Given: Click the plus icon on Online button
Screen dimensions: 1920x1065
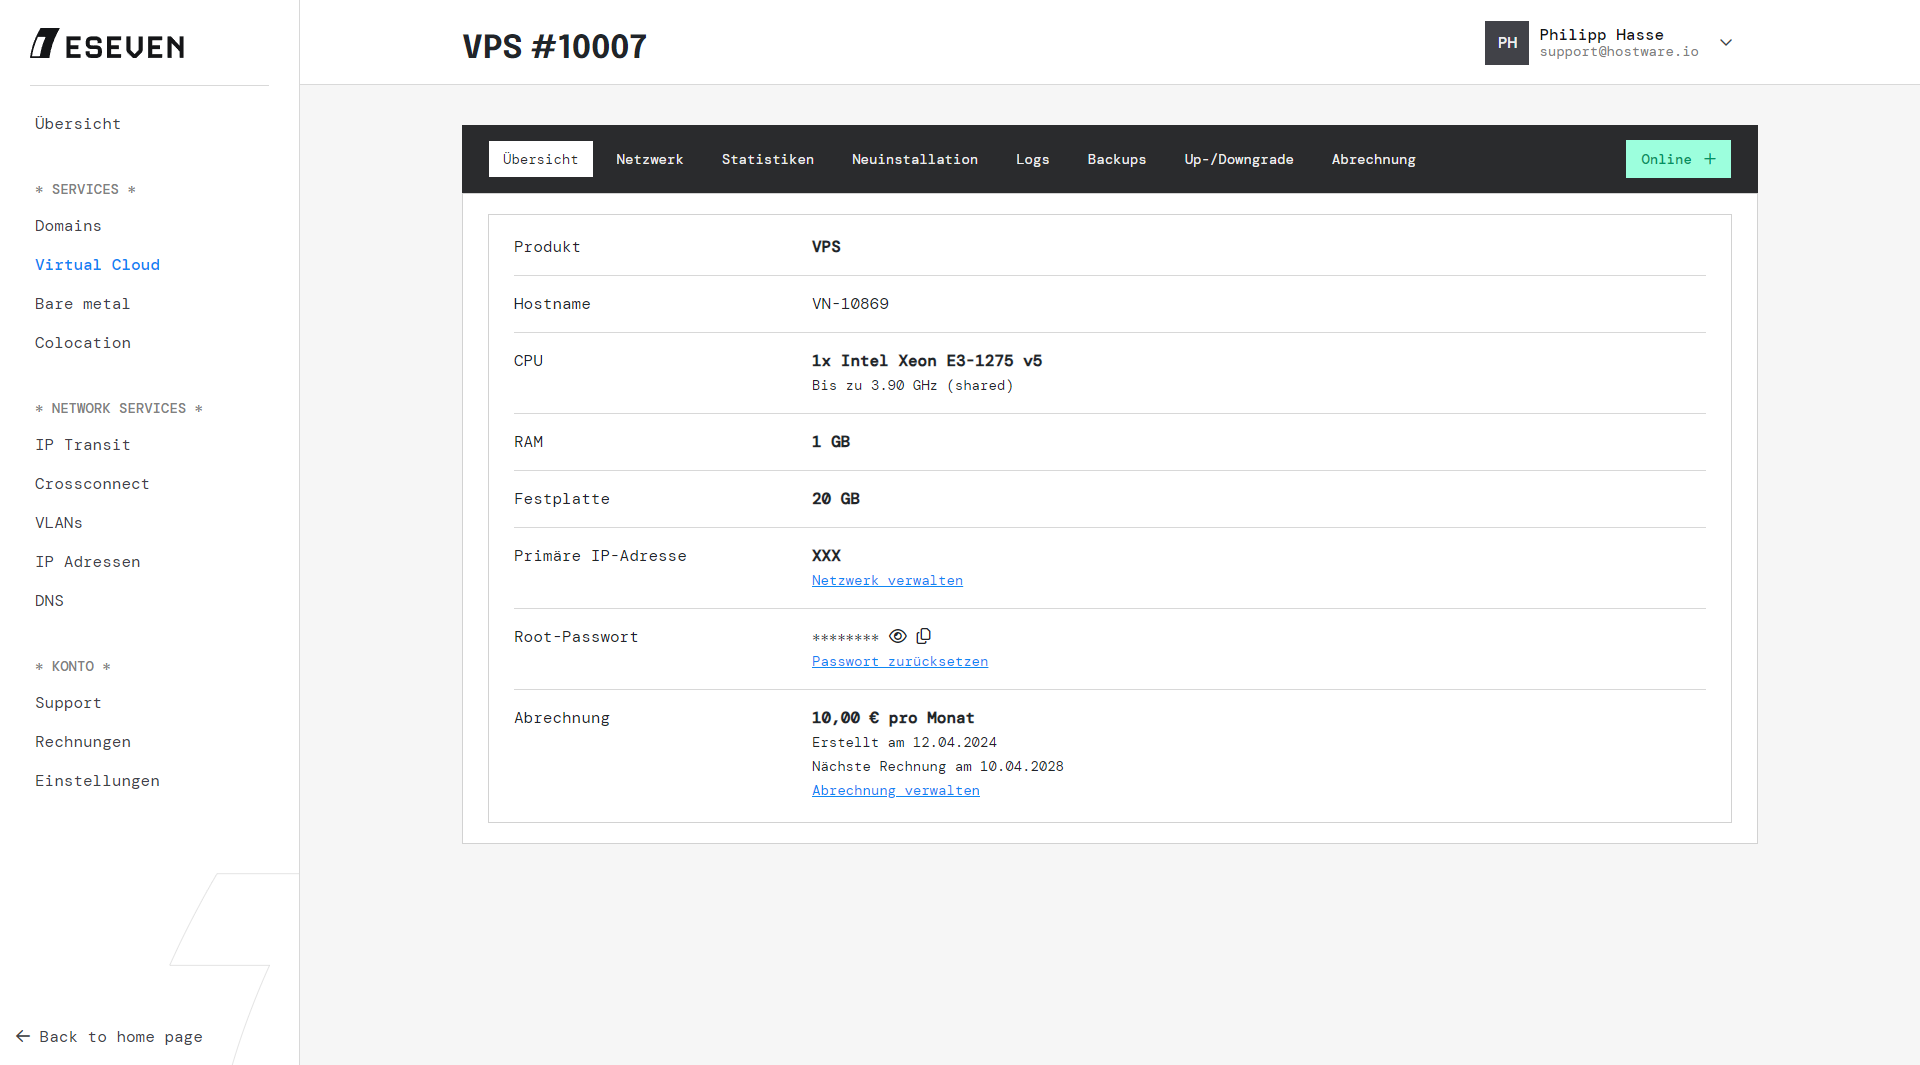Looking at the screenshot, I should tap(1710, 159).
